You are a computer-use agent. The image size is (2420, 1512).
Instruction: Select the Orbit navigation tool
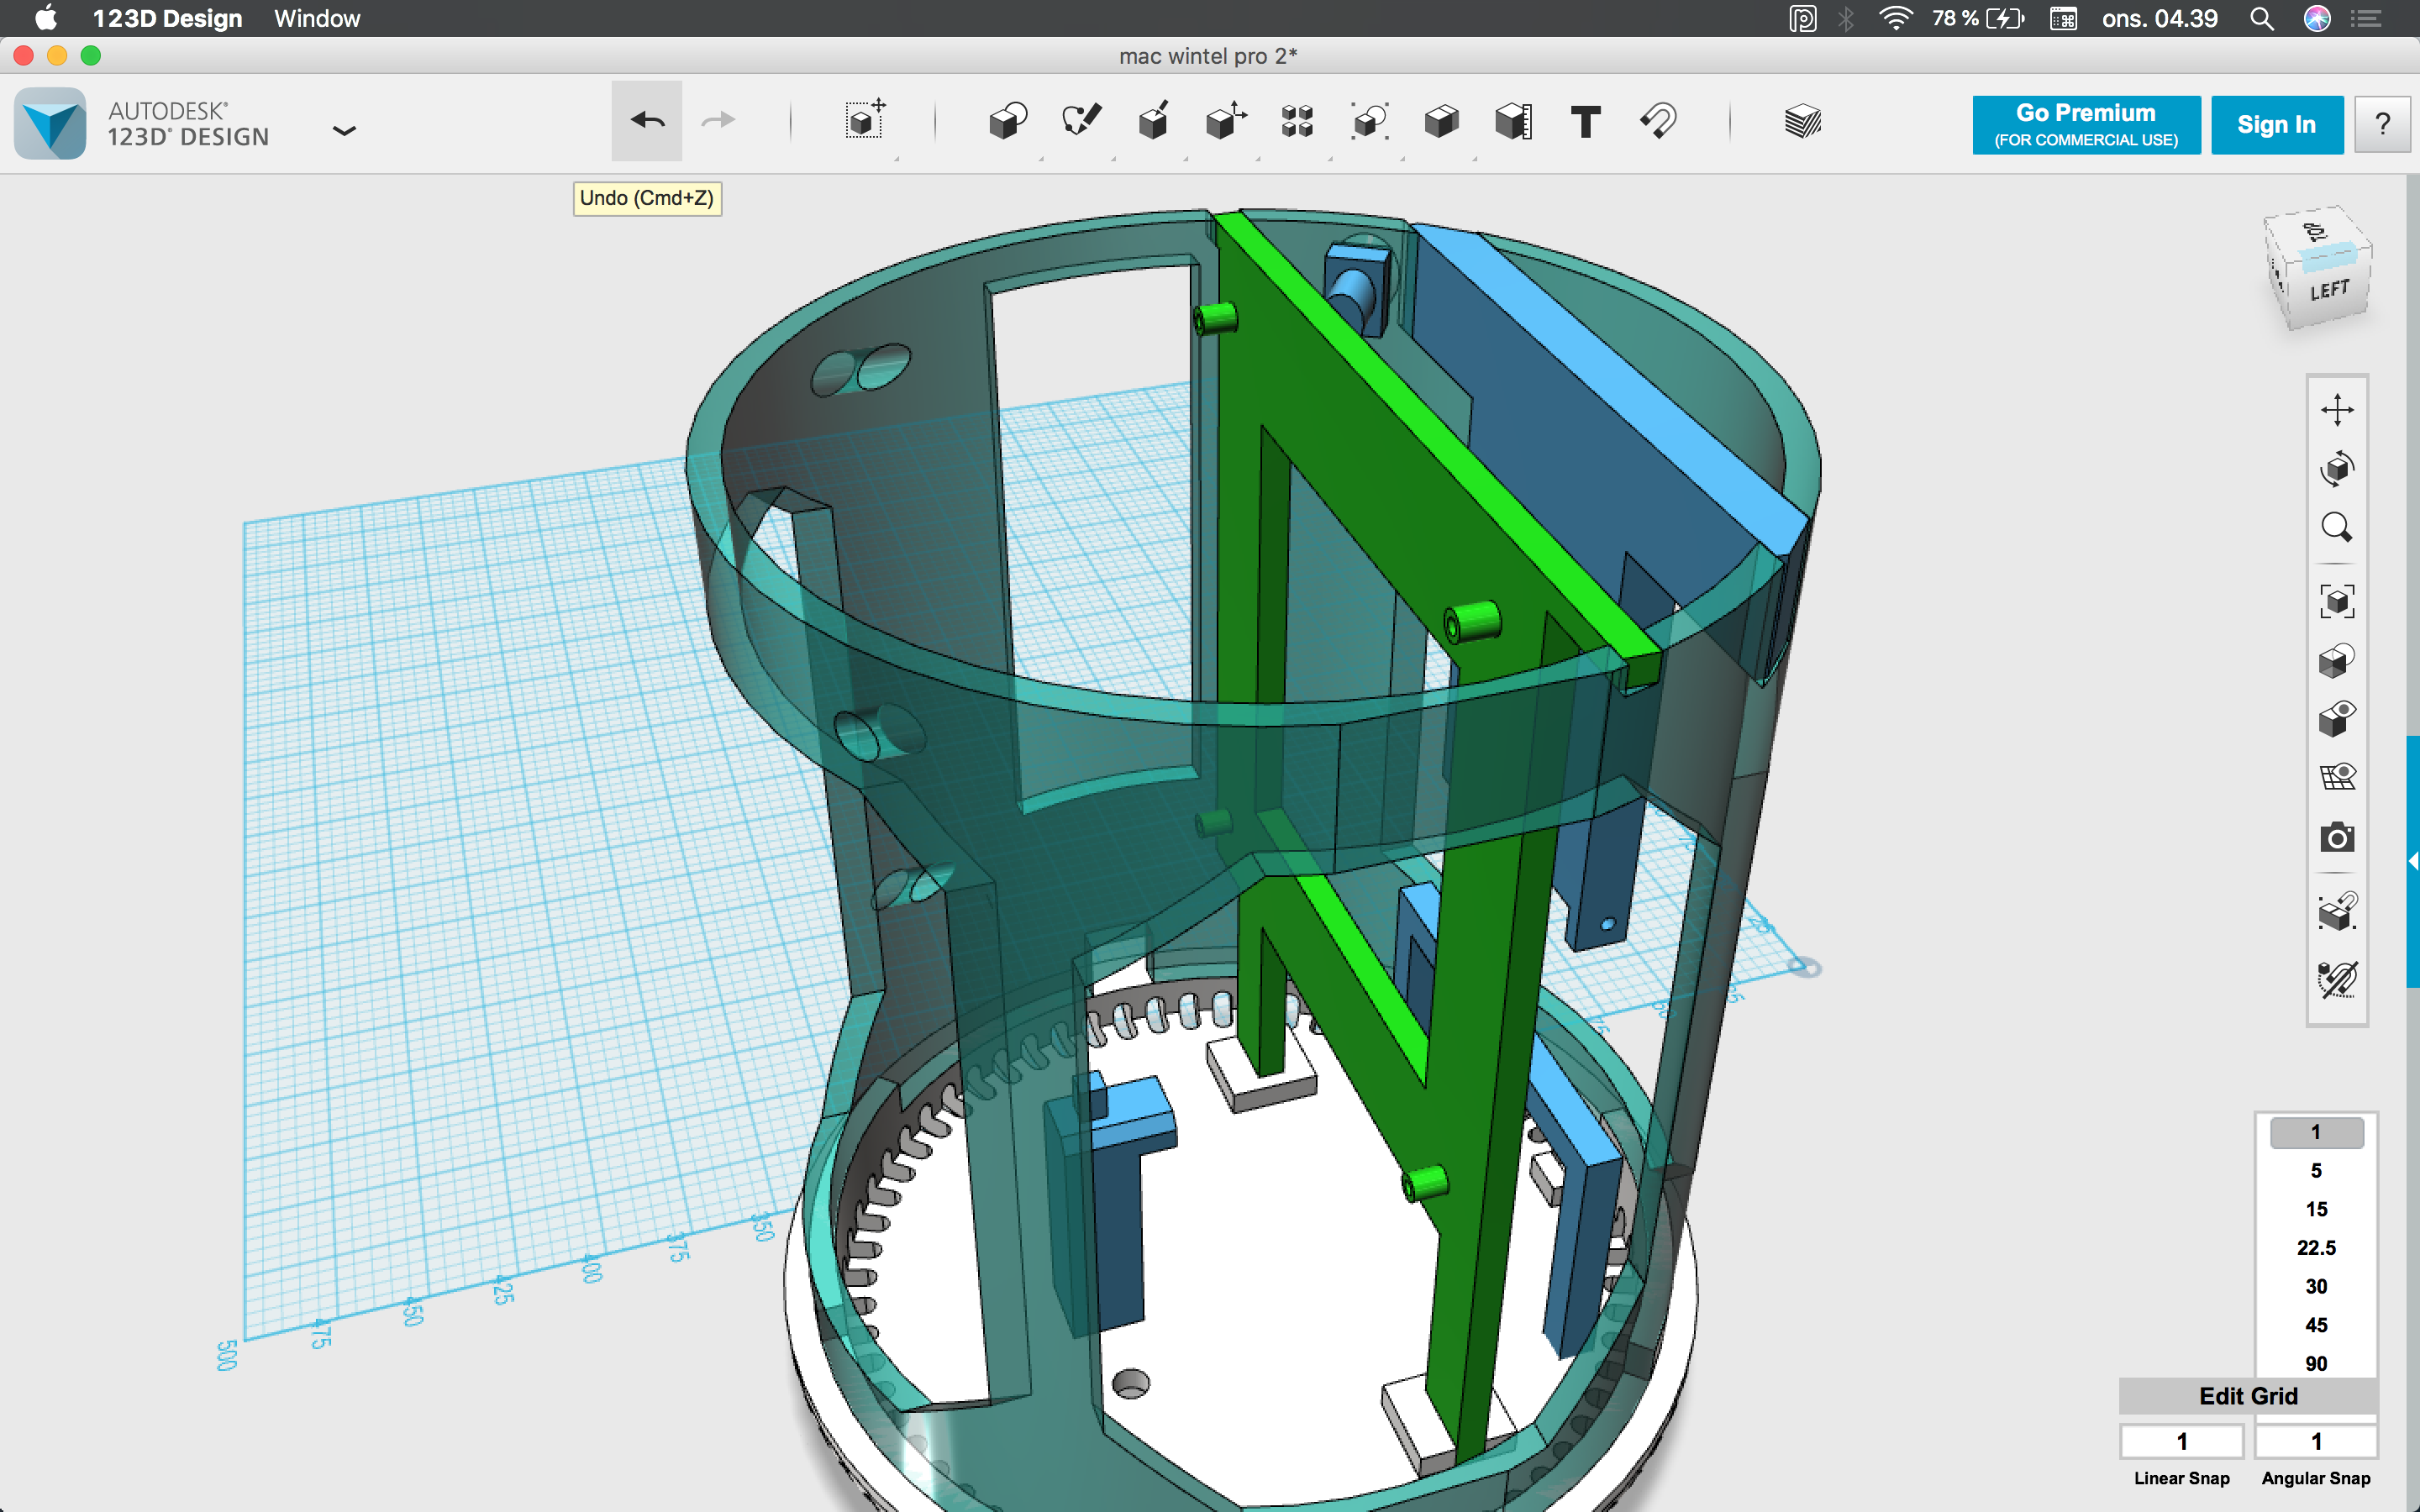2337,468
